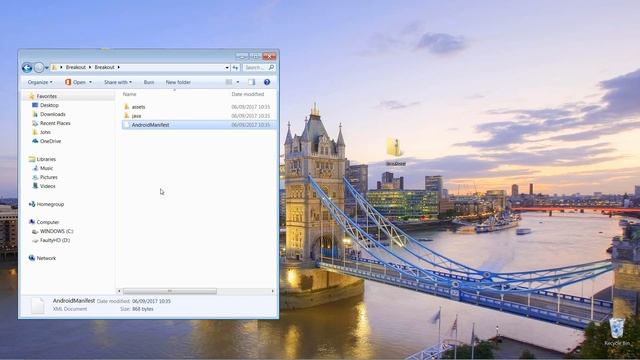Open the Music library
This screenshot has width=640, height=360.
pyautogui.click(x=47, y=168)
